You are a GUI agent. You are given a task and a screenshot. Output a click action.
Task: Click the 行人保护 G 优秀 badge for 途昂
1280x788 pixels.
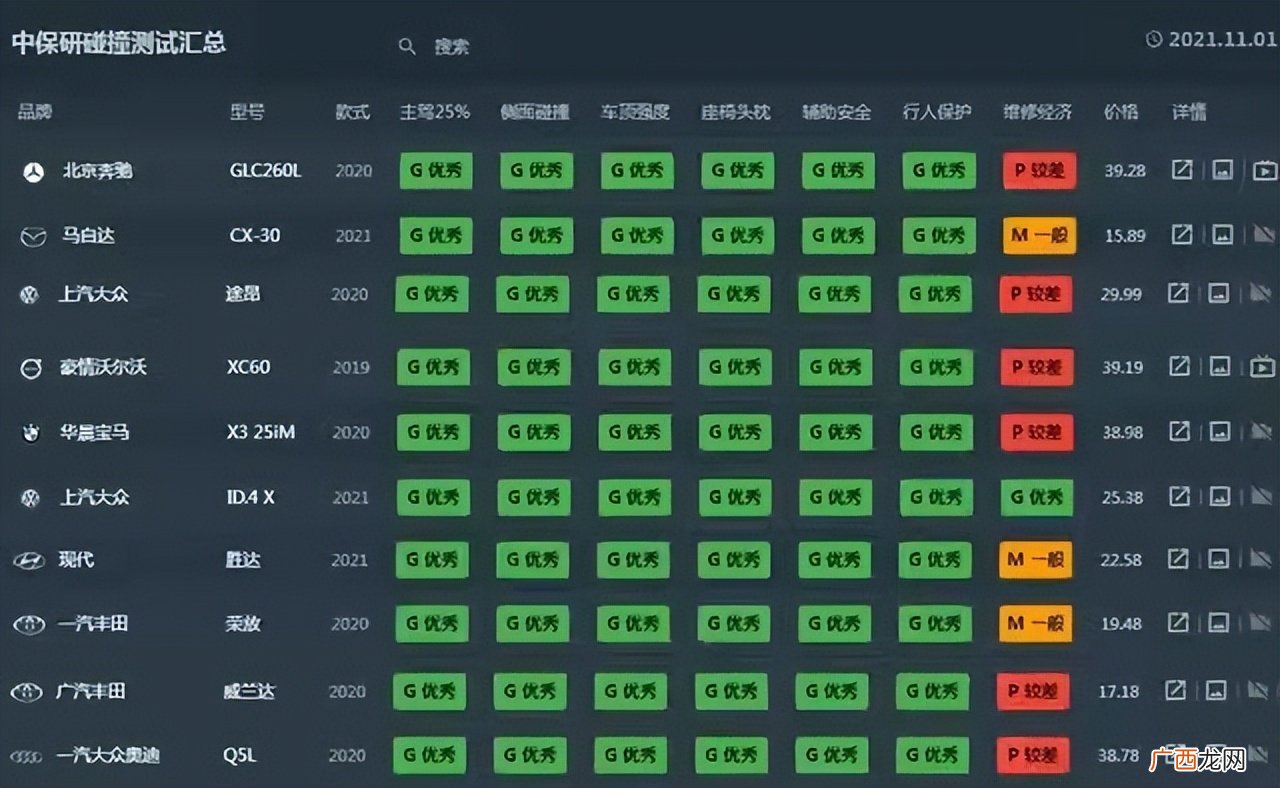pos(936,294)
